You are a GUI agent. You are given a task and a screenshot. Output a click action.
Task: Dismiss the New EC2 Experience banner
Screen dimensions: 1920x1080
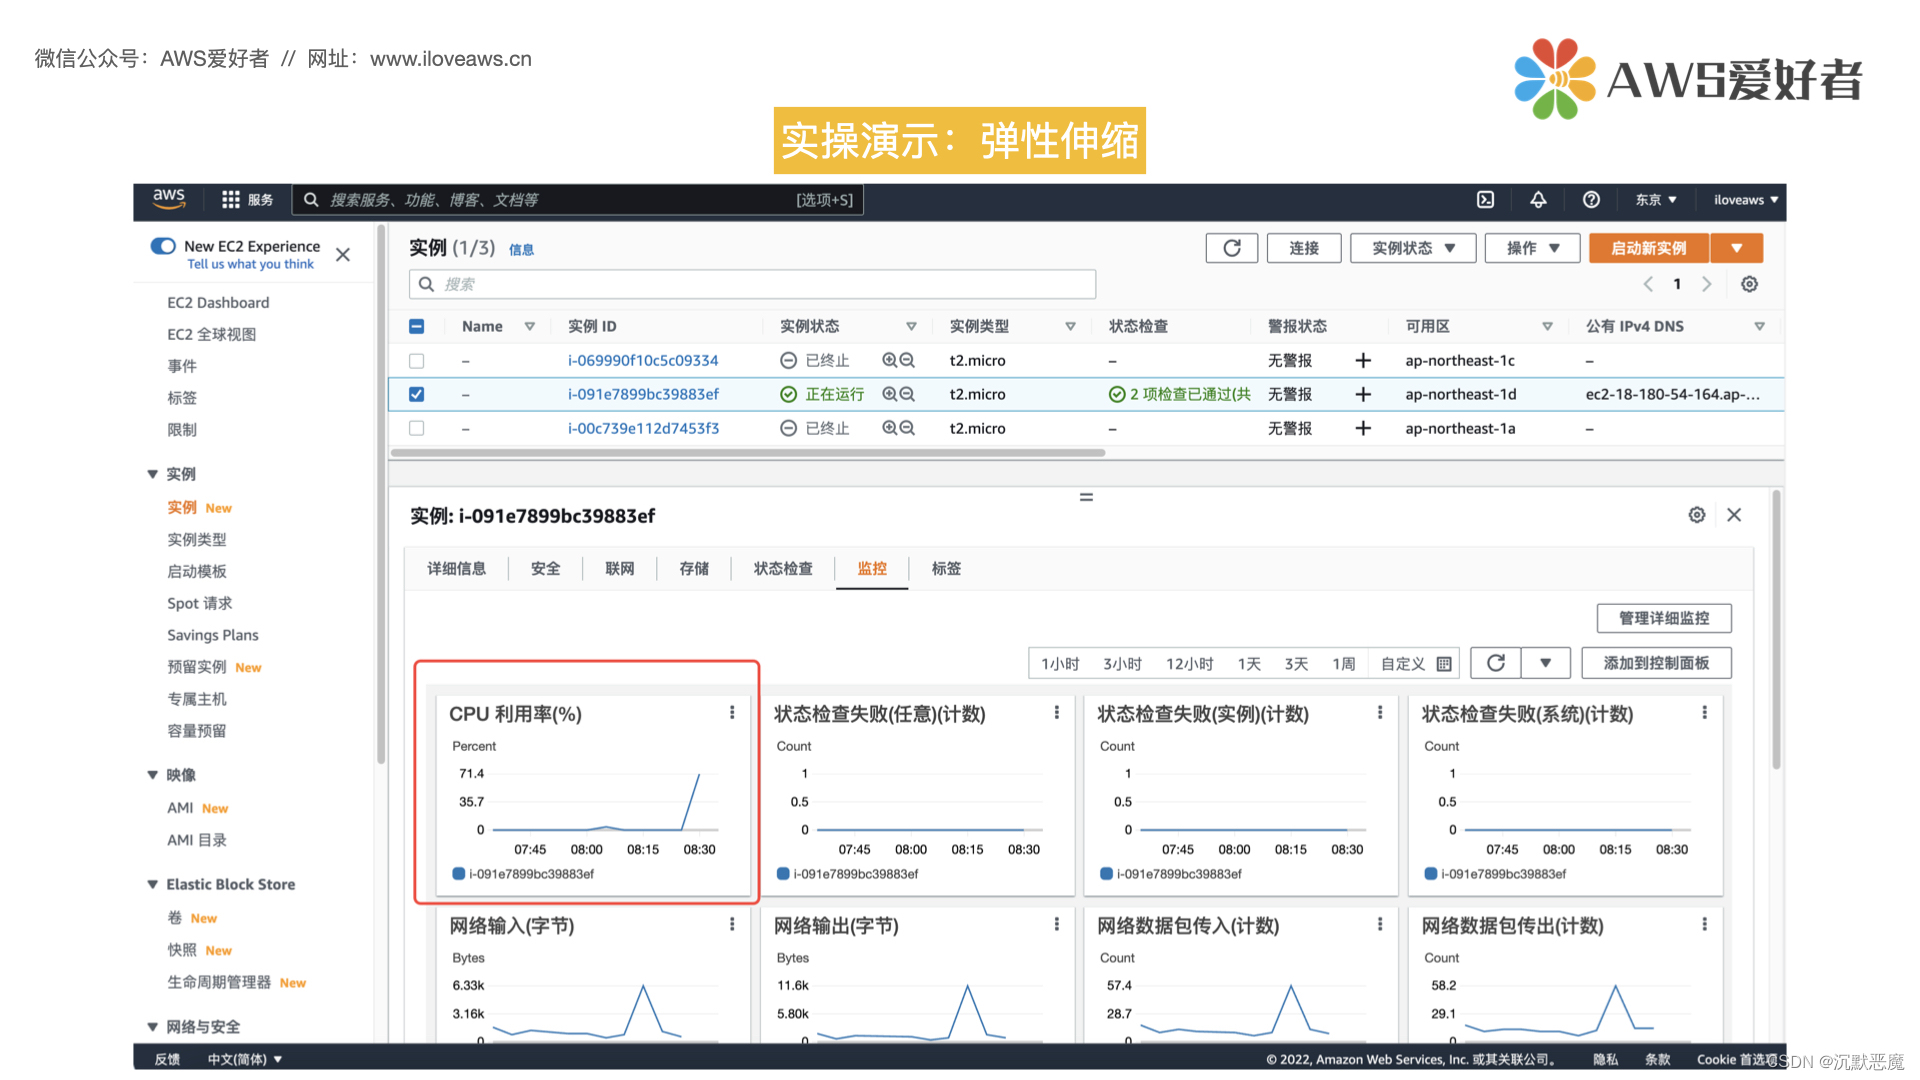pyautogui.click(x=343, y=255)
